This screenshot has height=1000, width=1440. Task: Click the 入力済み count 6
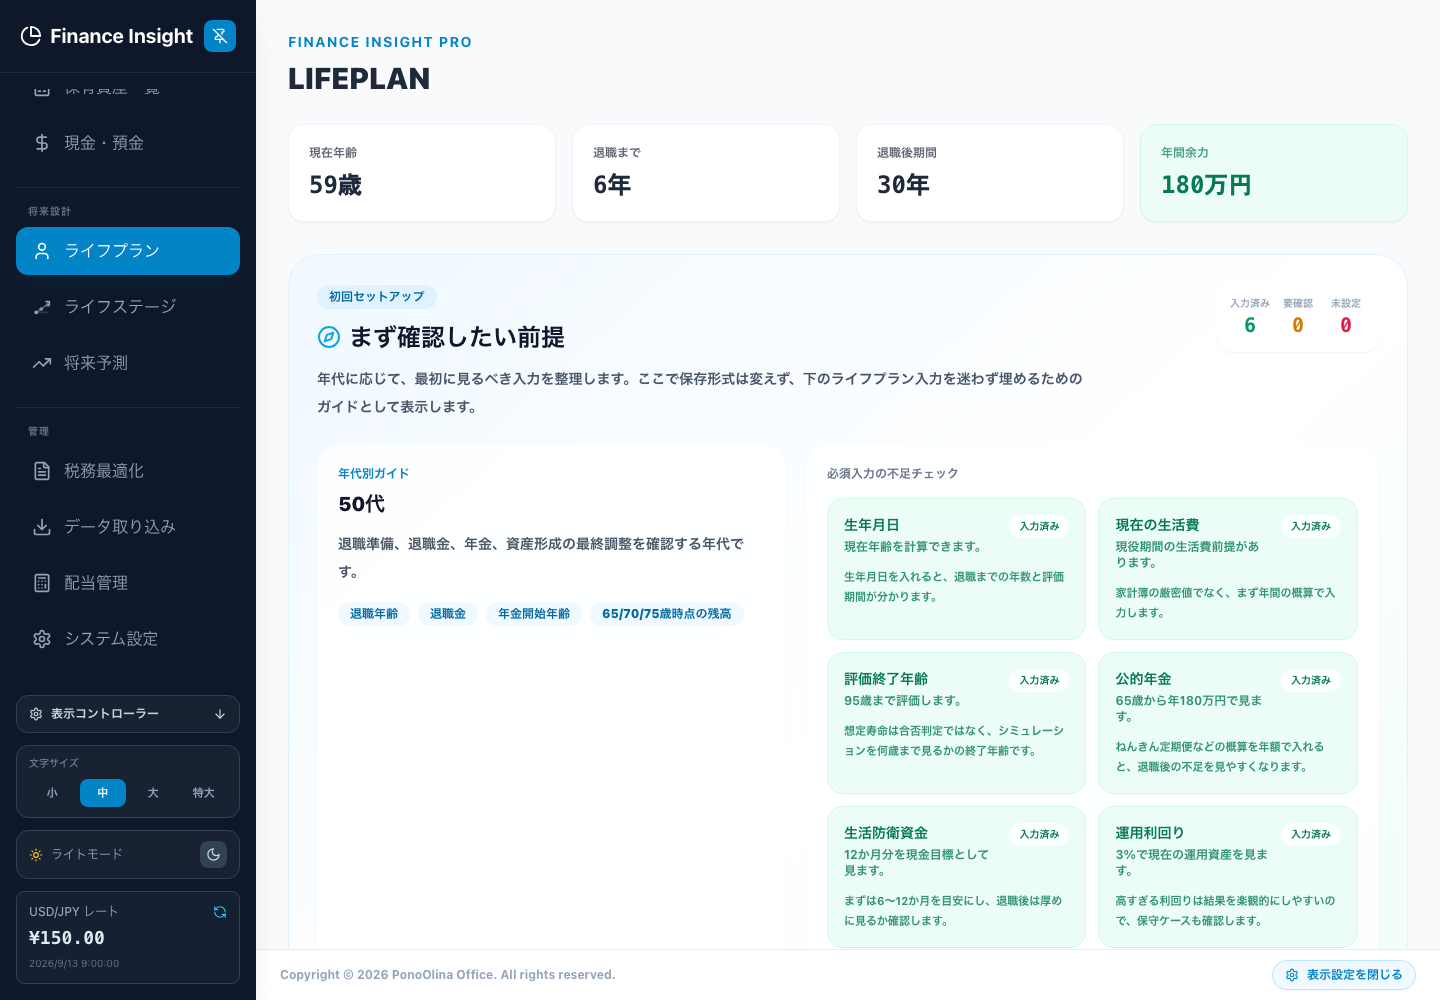(1250, 325)
